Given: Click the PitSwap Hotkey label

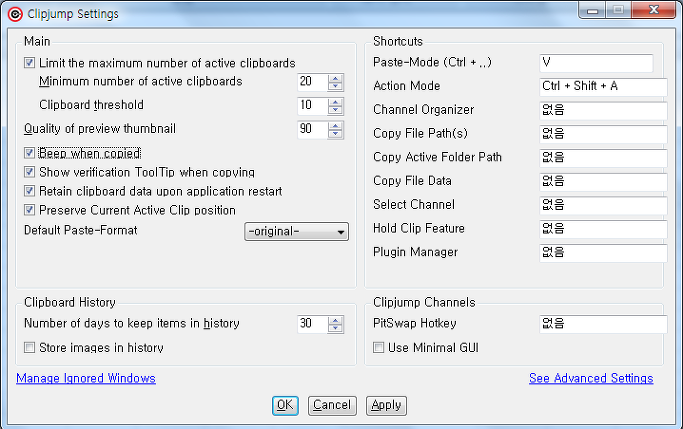Looking at the screenshot, I should [x=415, y=323].
